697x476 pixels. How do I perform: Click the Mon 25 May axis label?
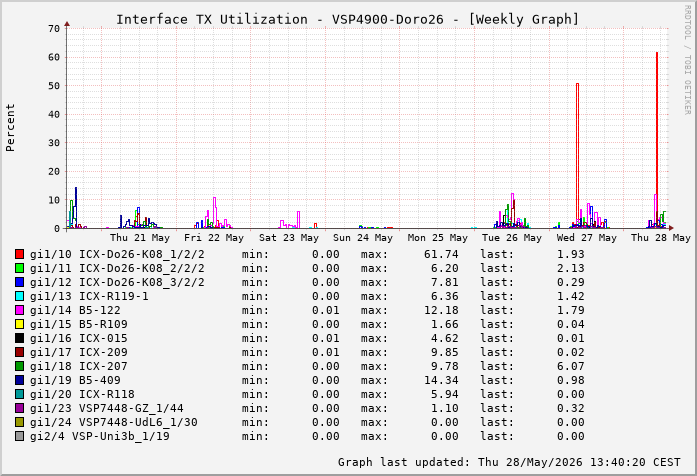coord(438,238)
